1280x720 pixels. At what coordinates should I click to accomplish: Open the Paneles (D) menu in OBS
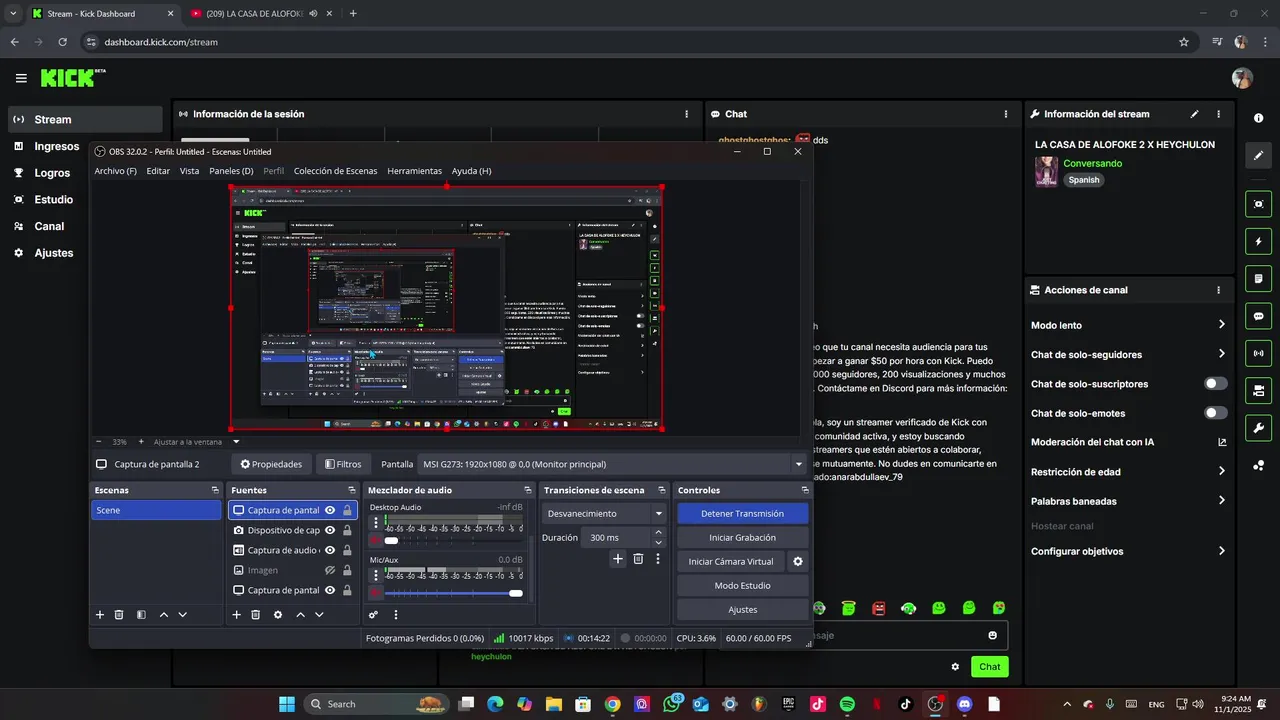coord(231,171)
